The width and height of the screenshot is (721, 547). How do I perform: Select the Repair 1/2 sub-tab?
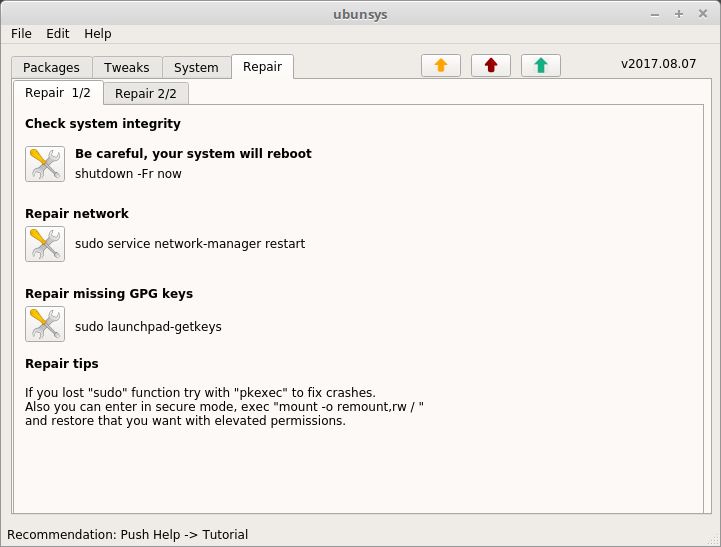58,93
